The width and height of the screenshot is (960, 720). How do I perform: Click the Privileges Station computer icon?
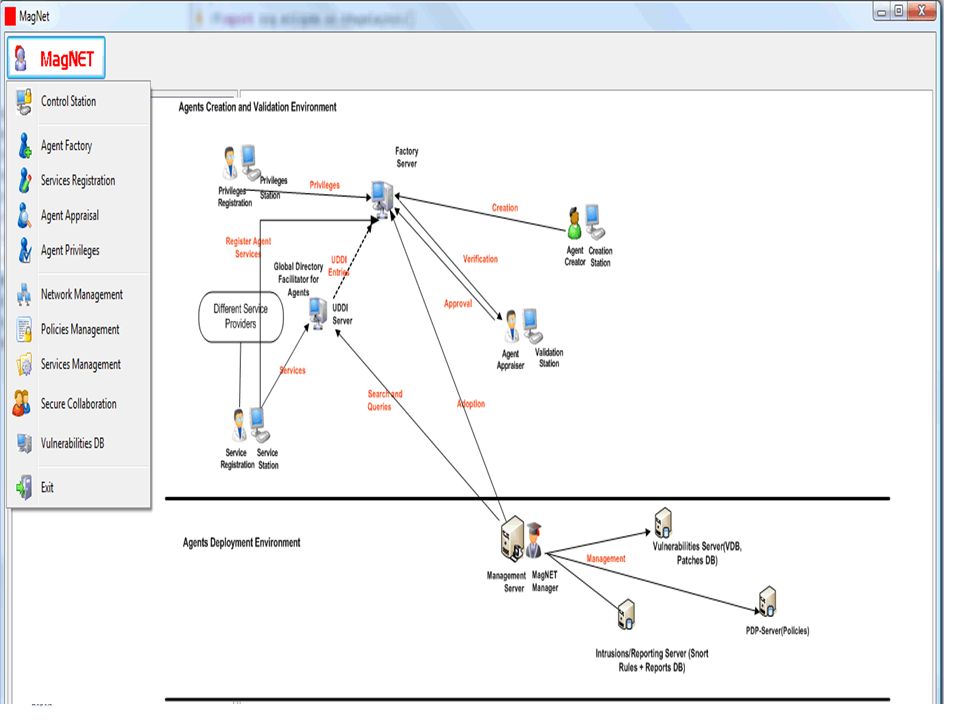(250, 162)
